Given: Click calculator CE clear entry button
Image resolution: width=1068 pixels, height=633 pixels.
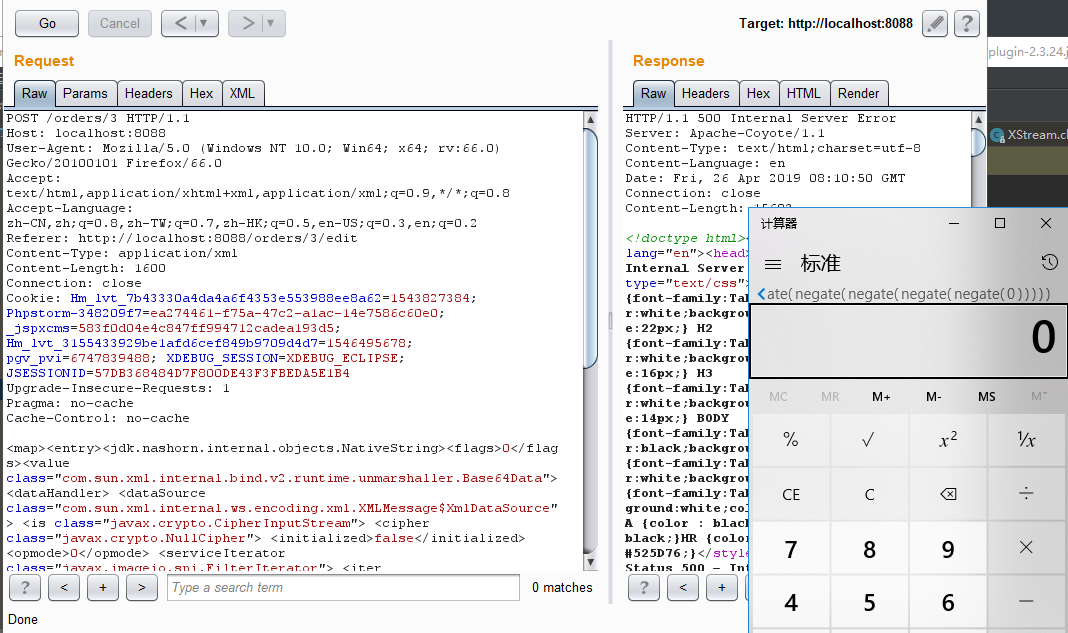Looking at the screenshot, I should (x=791, y=494).
